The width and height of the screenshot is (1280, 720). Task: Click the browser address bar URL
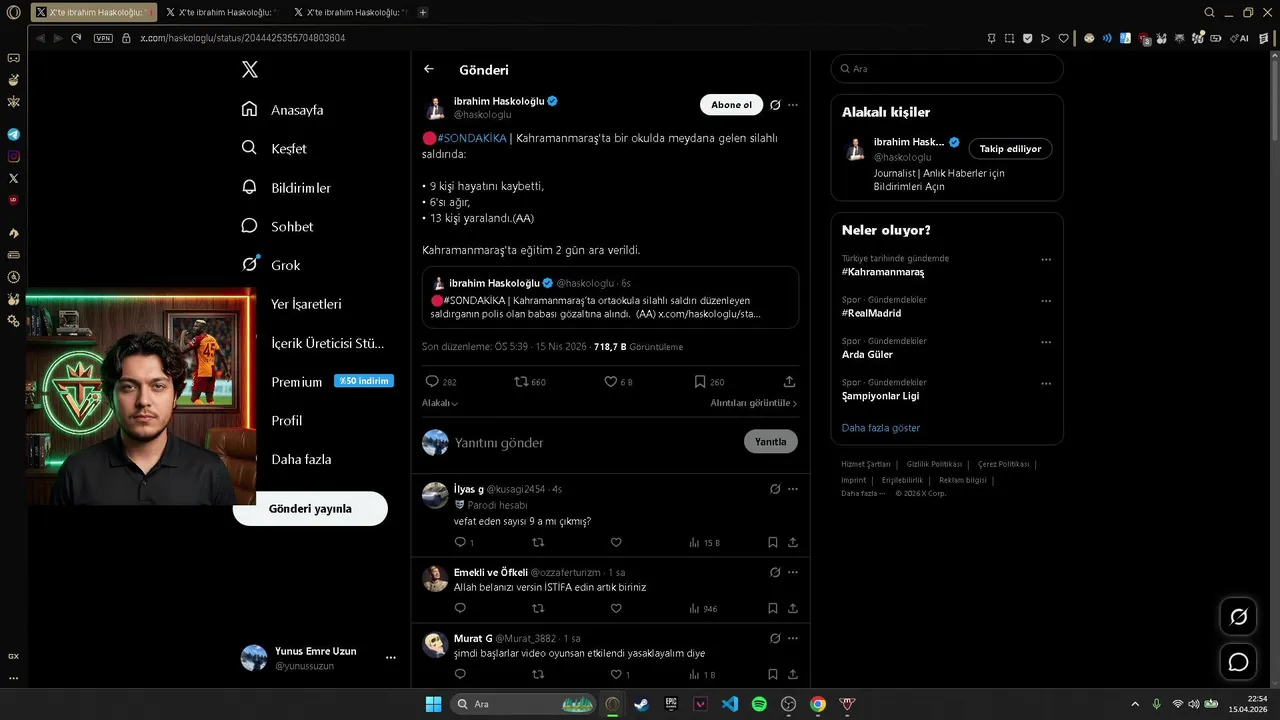tap(242, 38)
